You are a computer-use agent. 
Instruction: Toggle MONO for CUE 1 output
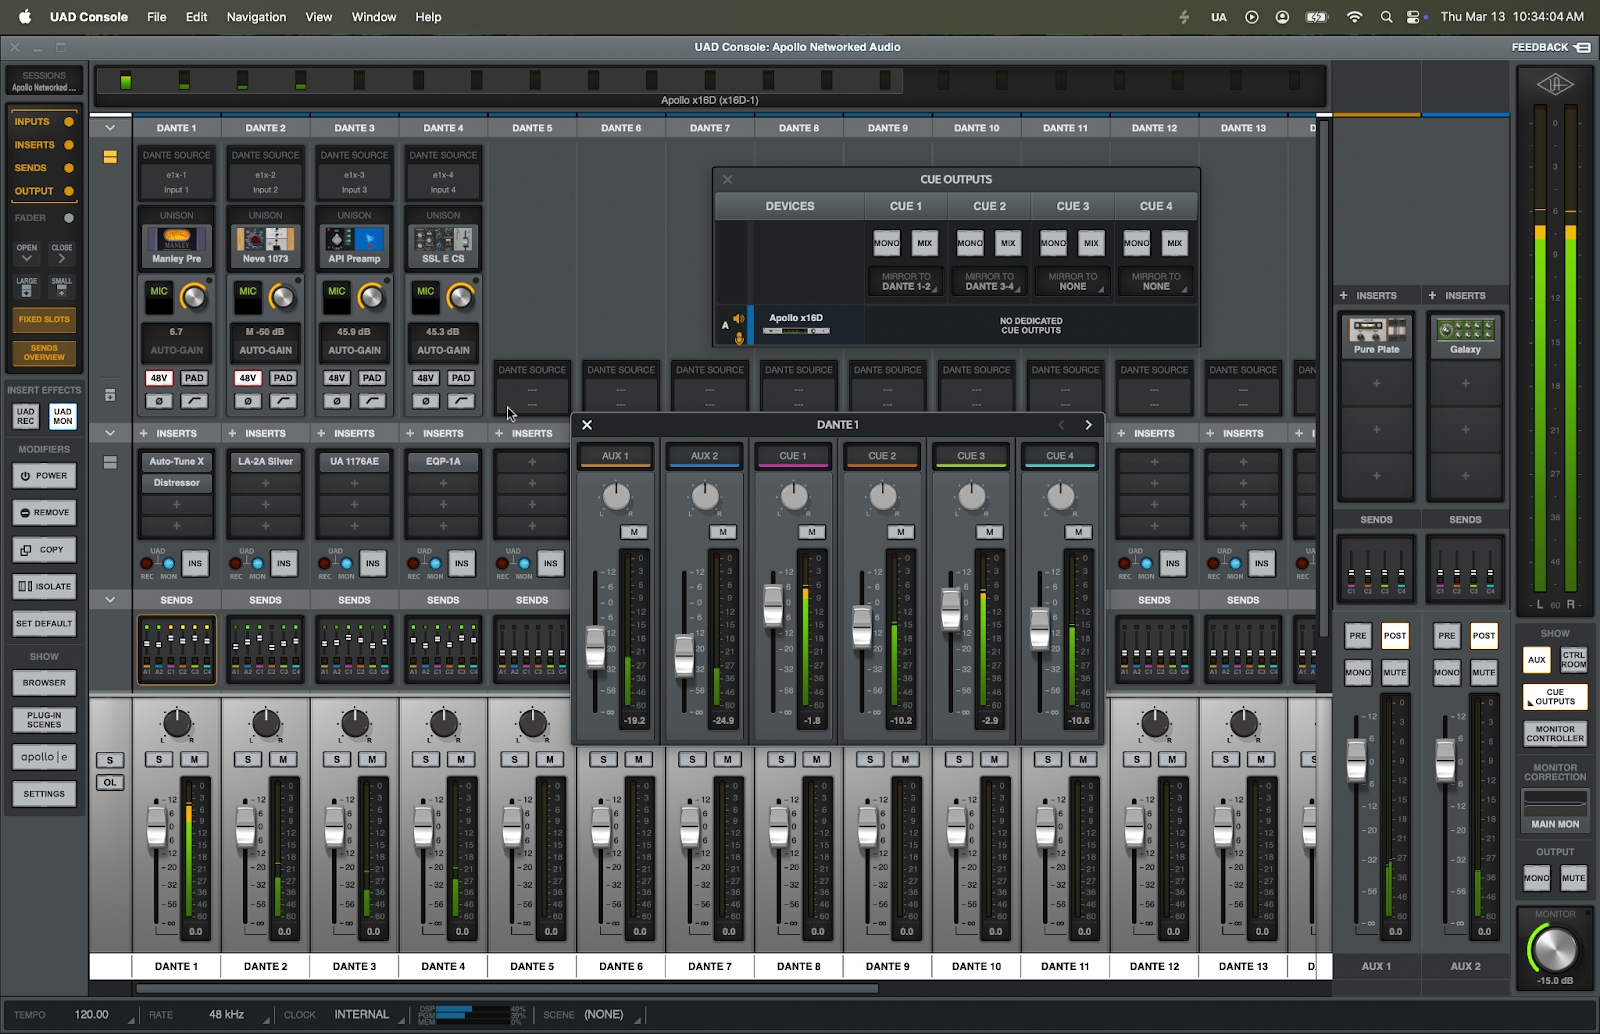(887, 243)
